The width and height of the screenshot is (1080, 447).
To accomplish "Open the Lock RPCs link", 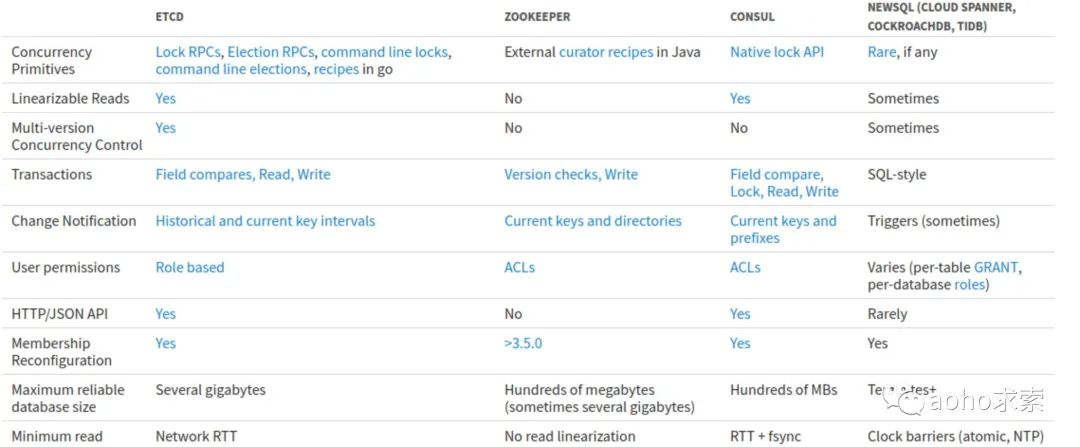I will pos(187,52).
